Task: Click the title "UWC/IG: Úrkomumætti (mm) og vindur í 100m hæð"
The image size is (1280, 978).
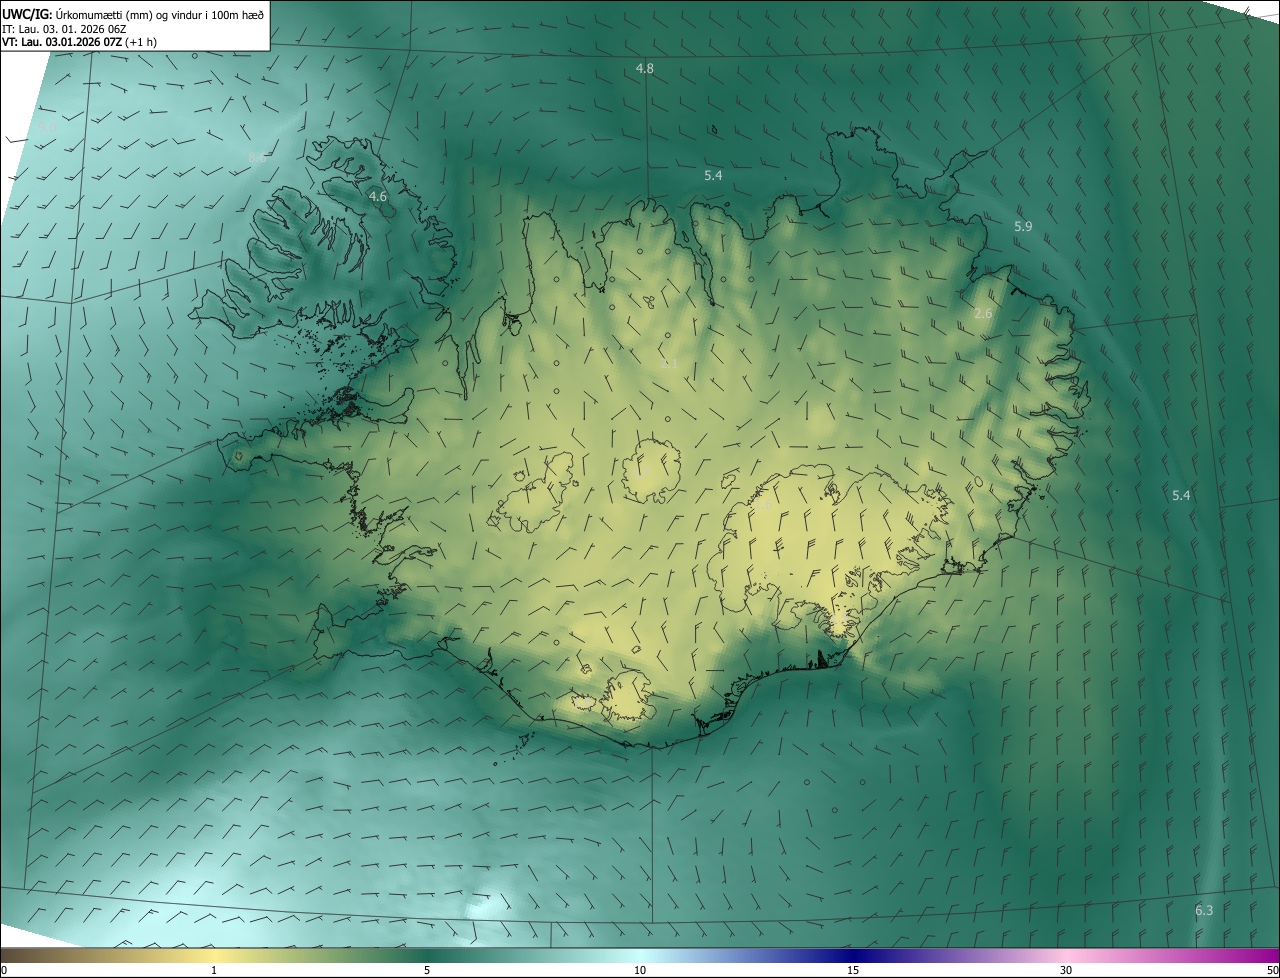Action: pyautogui.click(x=133, y=14)
